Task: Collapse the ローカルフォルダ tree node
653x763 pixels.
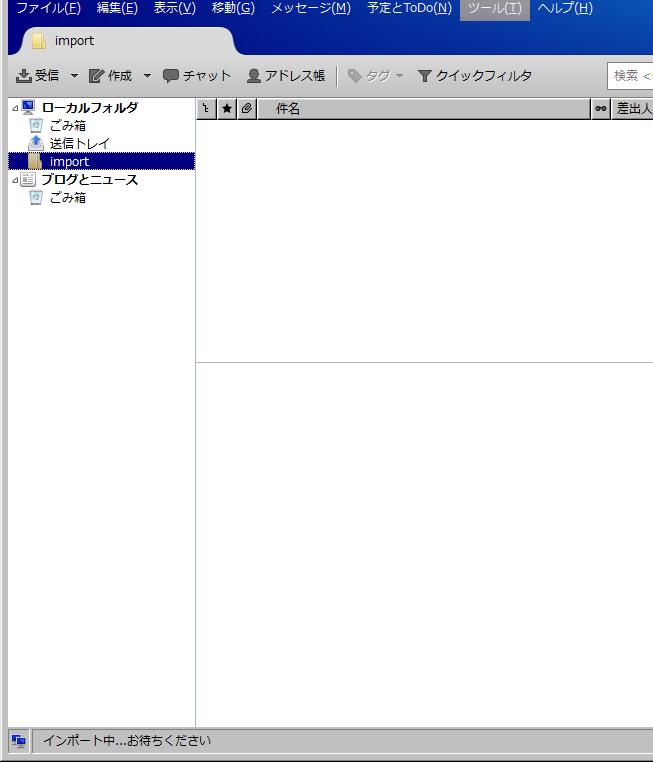Action: click(15, 108)
